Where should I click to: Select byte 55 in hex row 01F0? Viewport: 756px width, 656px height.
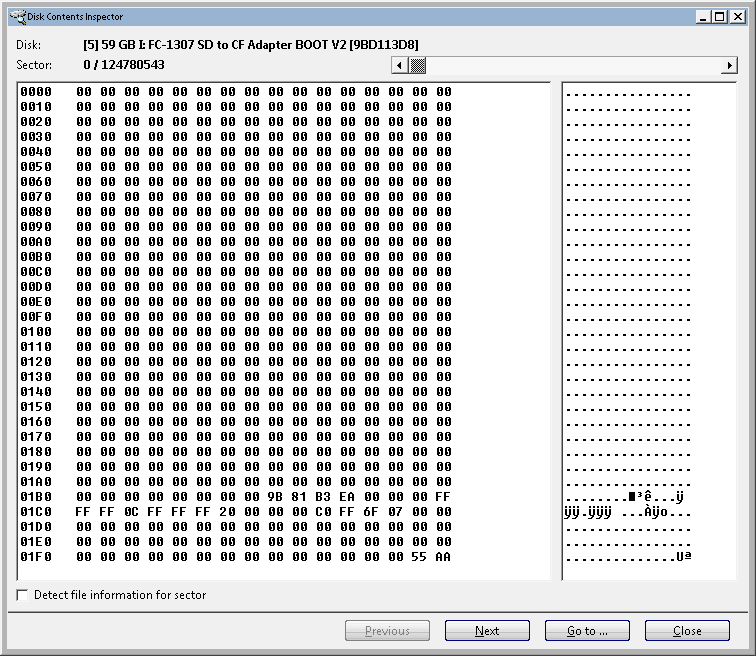[419, 556]
